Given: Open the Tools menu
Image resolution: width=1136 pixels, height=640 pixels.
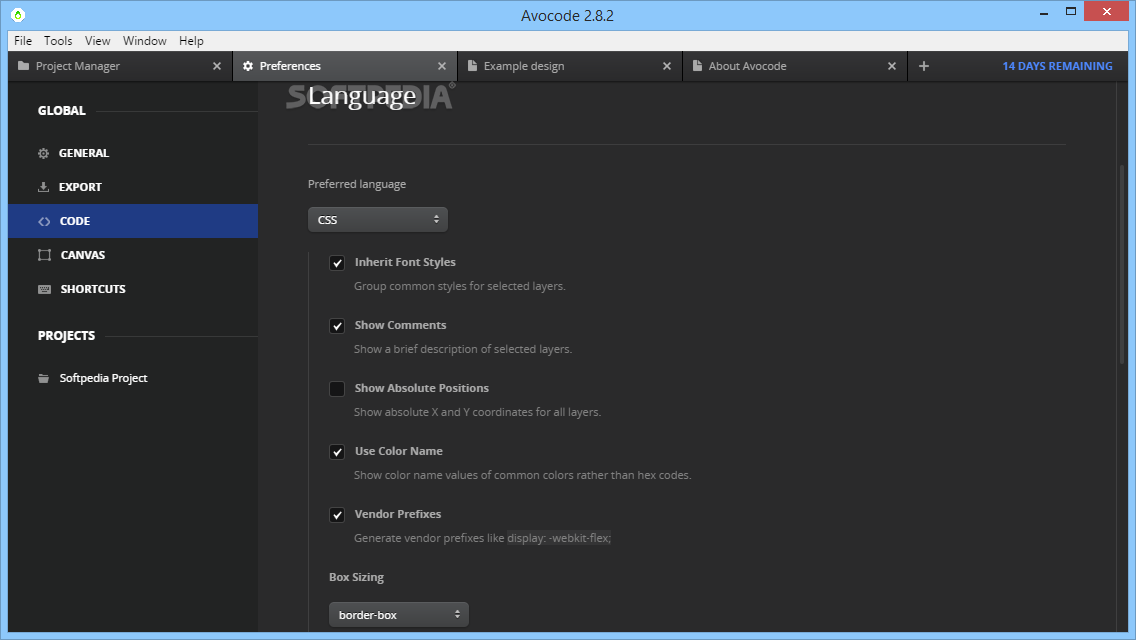Looking at the screenshot, I should click(58, 41).
